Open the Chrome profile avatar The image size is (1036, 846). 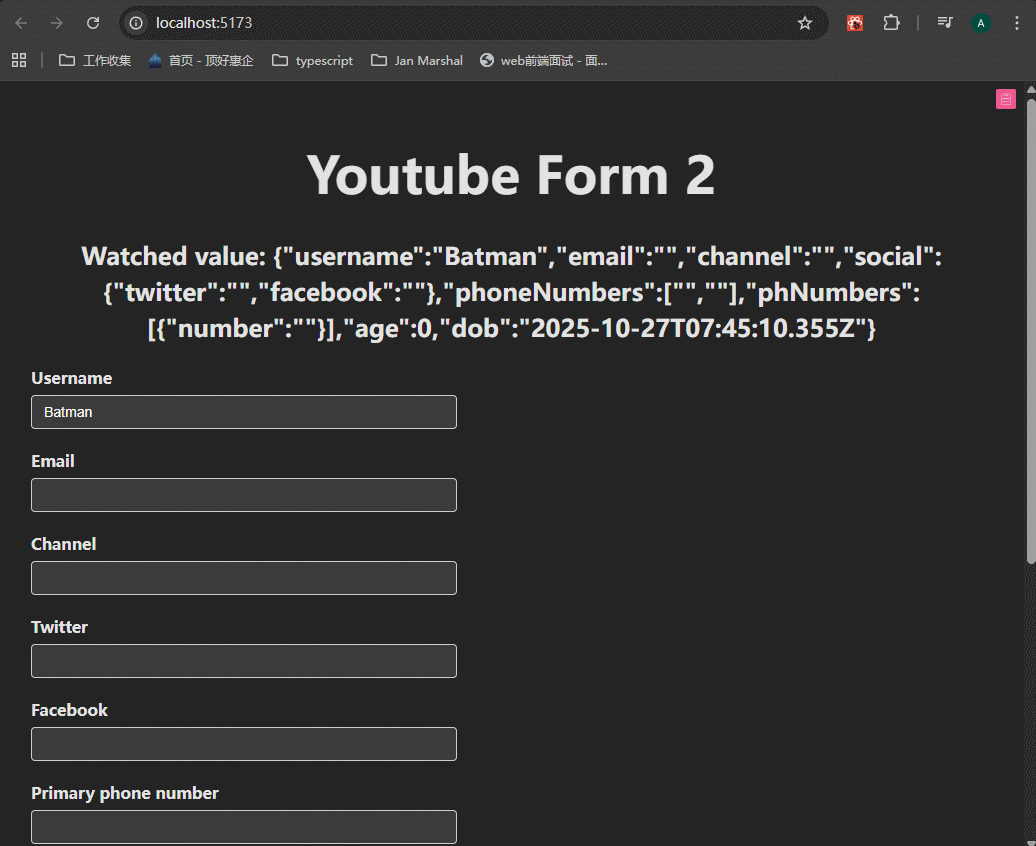click(980, 23)
